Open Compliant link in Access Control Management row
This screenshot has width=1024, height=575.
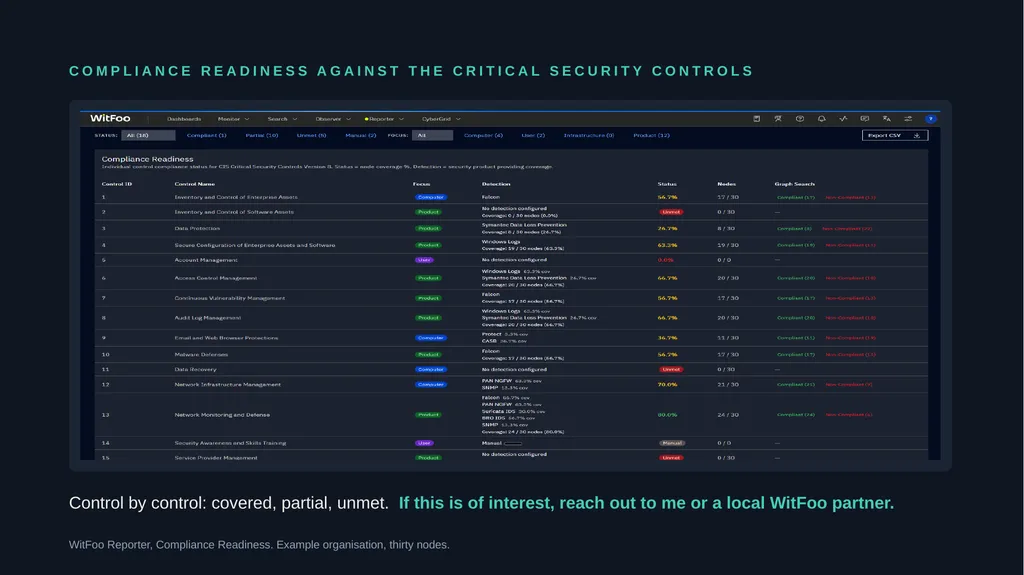(x=795, y=278)
